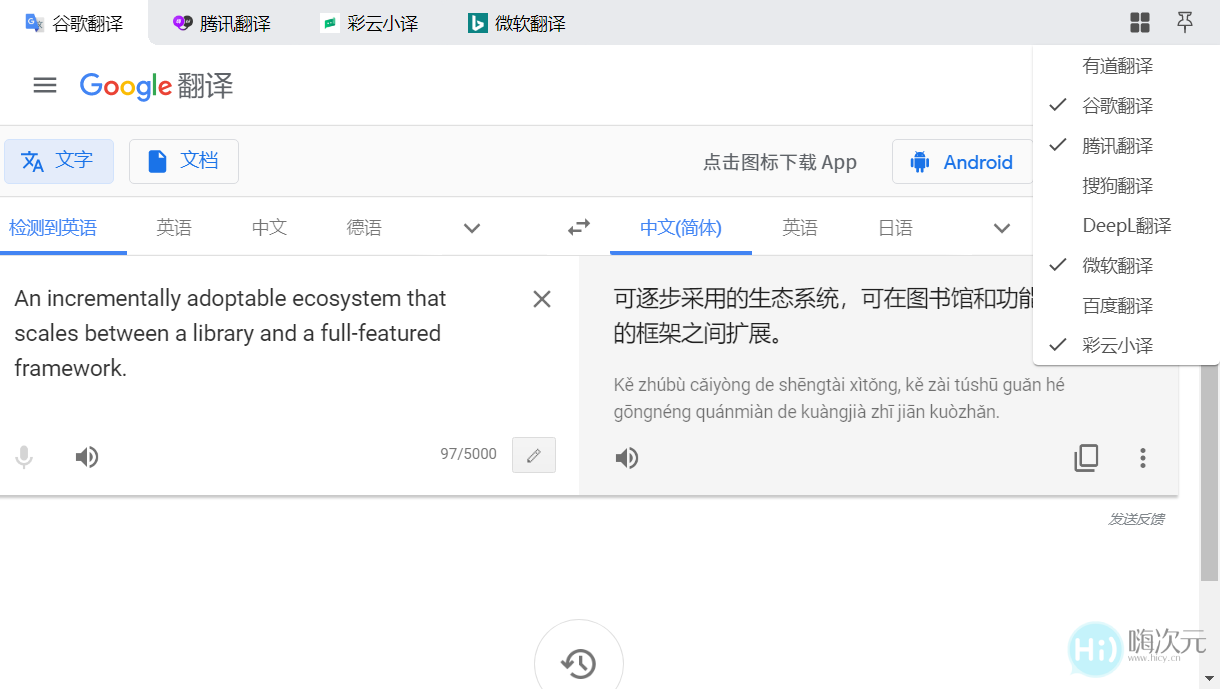This screenshot has height=689, width=1220.
Task: Open the Google Translate hamburger menu
Action: [45, 85]
